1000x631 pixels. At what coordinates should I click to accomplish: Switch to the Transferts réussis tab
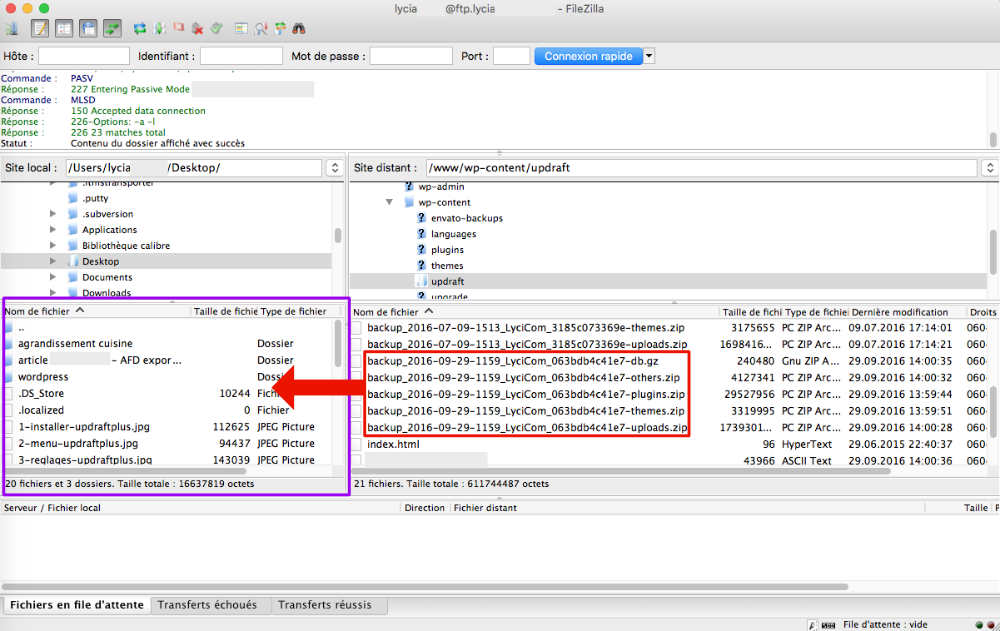click(x=324, y=605)
